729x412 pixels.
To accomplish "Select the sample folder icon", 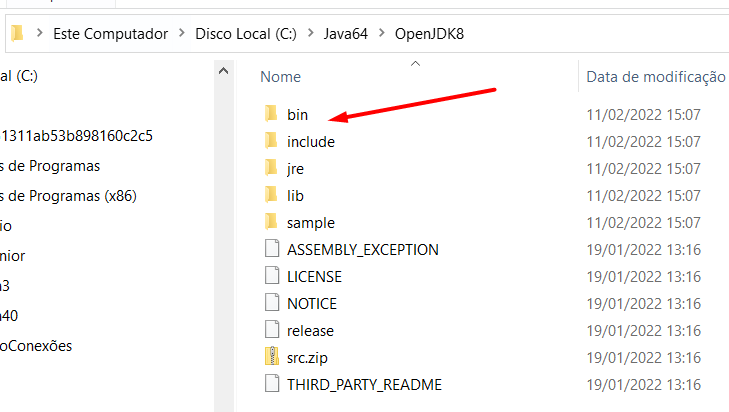I will [272, 221].
